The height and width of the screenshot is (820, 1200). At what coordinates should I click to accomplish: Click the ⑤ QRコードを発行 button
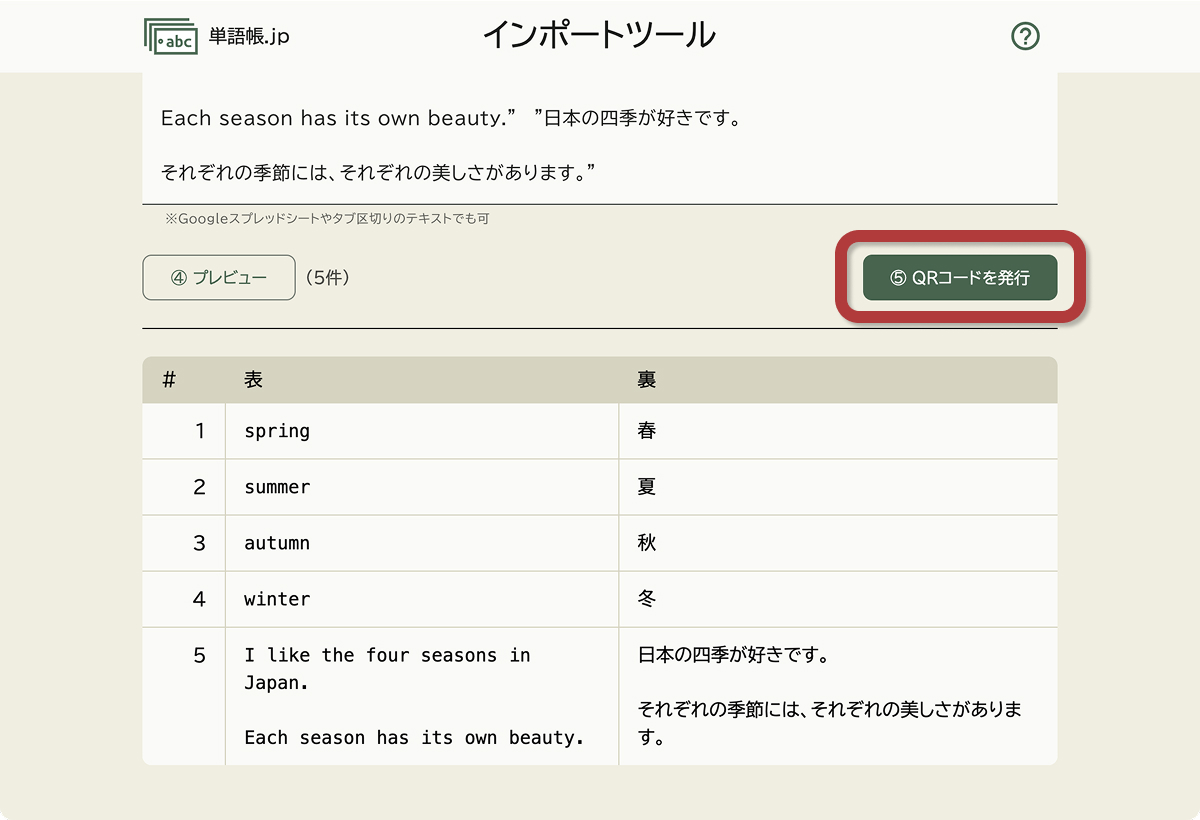click(x=958, y=278)
